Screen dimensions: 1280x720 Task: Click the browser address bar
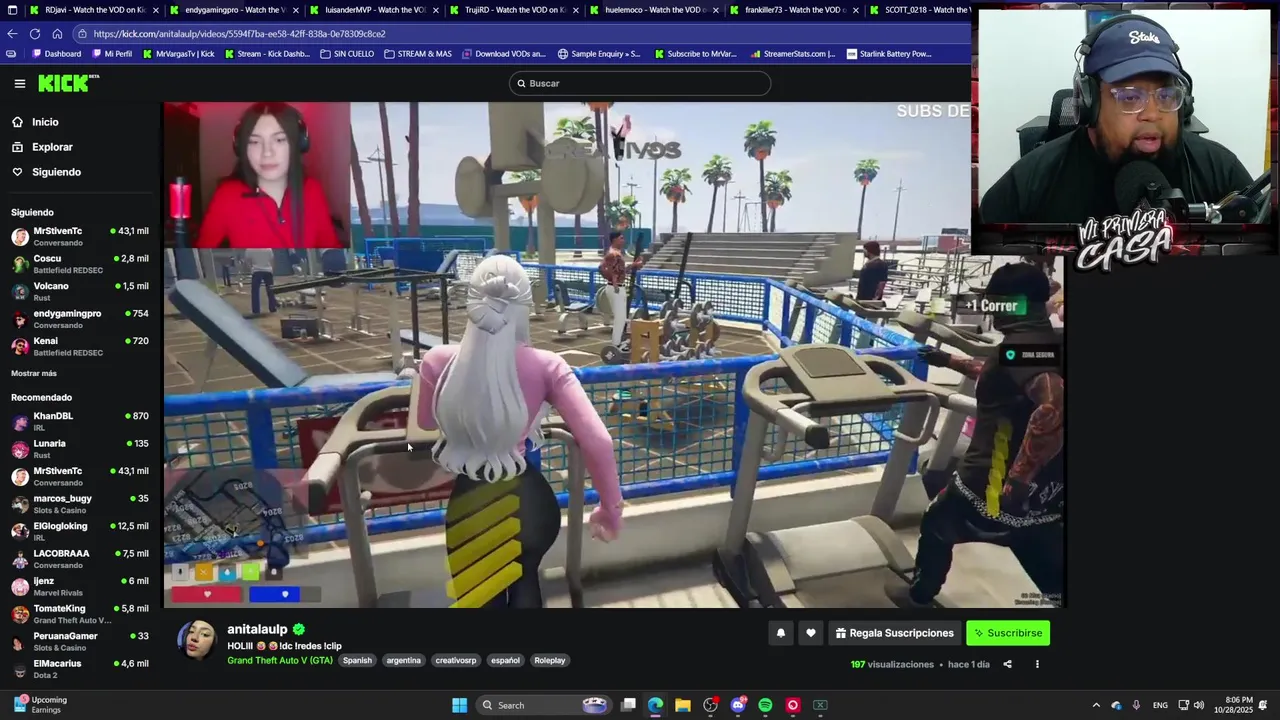point(520,33)
